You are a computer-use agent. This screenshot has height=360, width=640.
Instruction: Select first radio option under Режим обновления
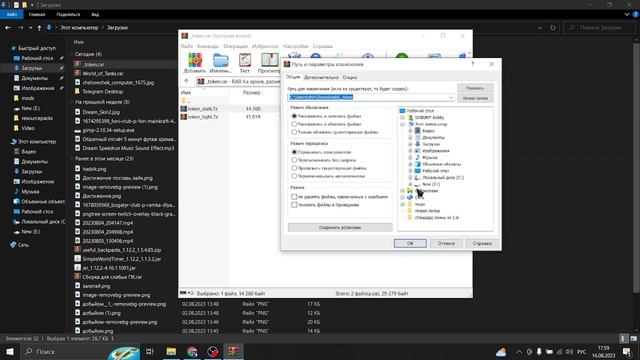(x=294, y=116)
